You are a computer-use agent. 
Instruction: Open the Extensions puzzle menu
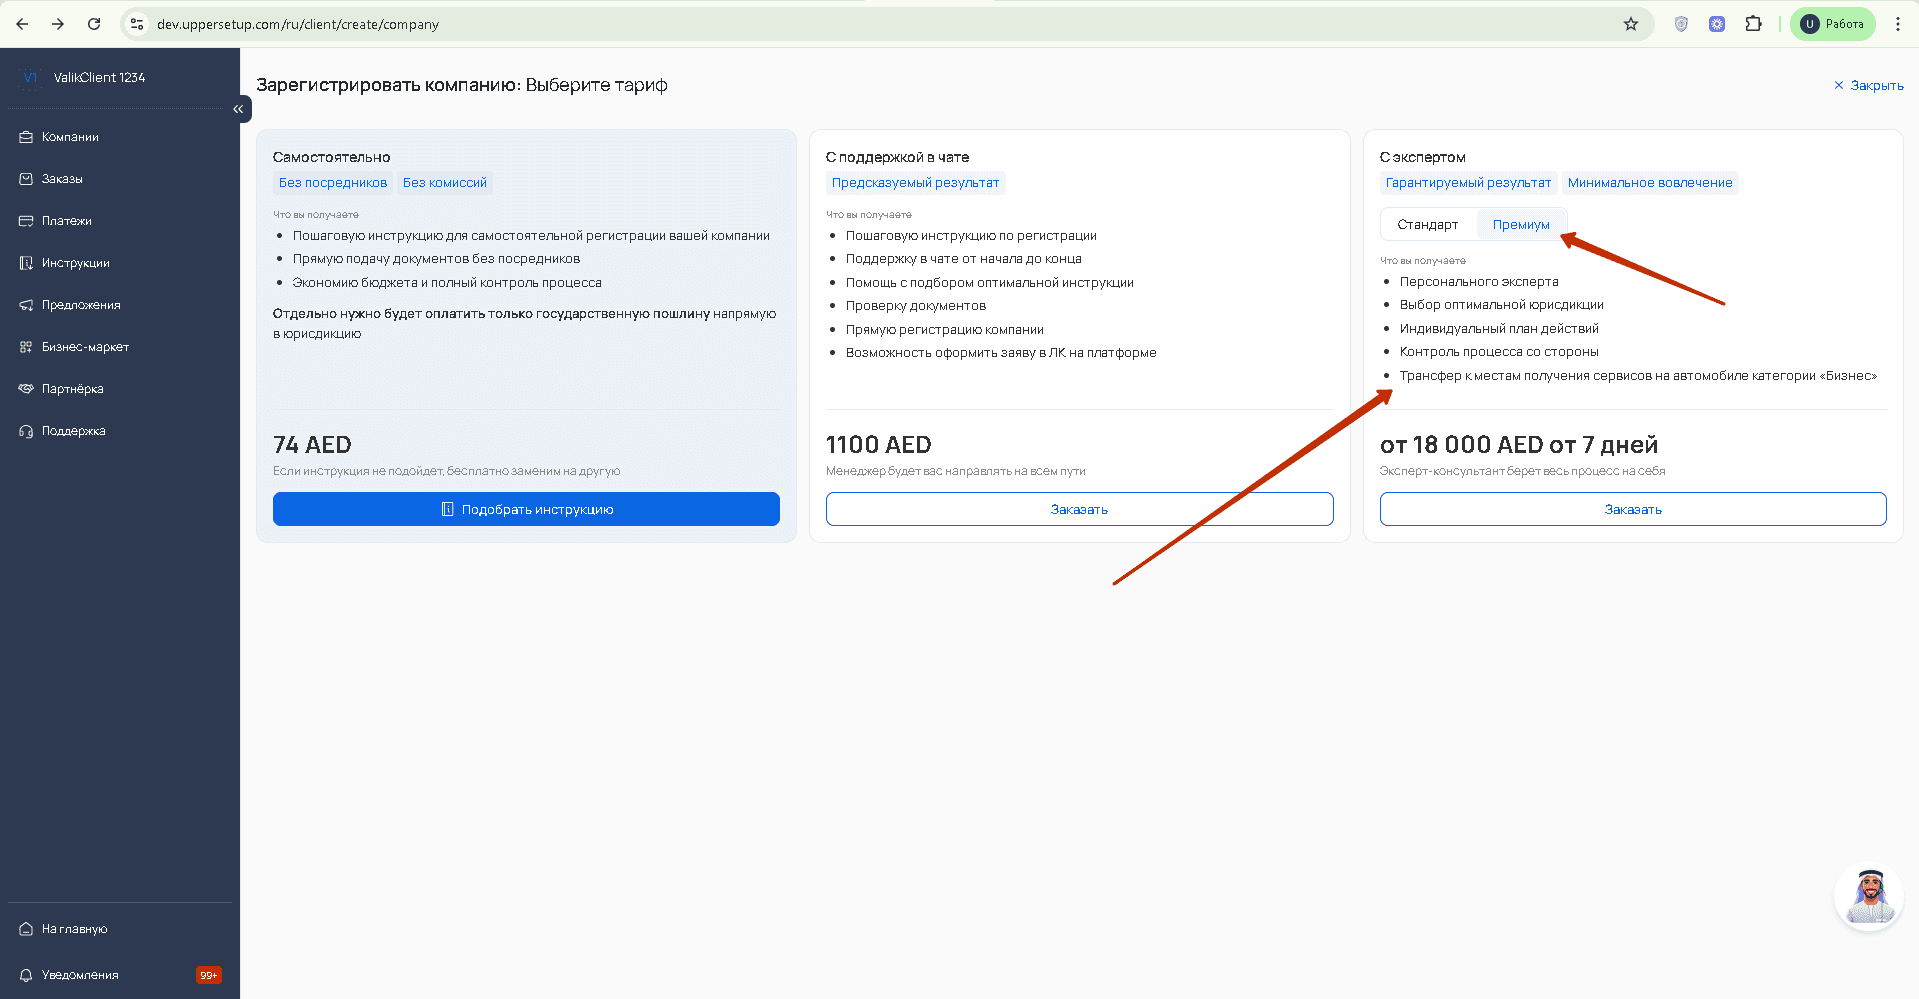pyautogui.click(x=1753, y=24)
